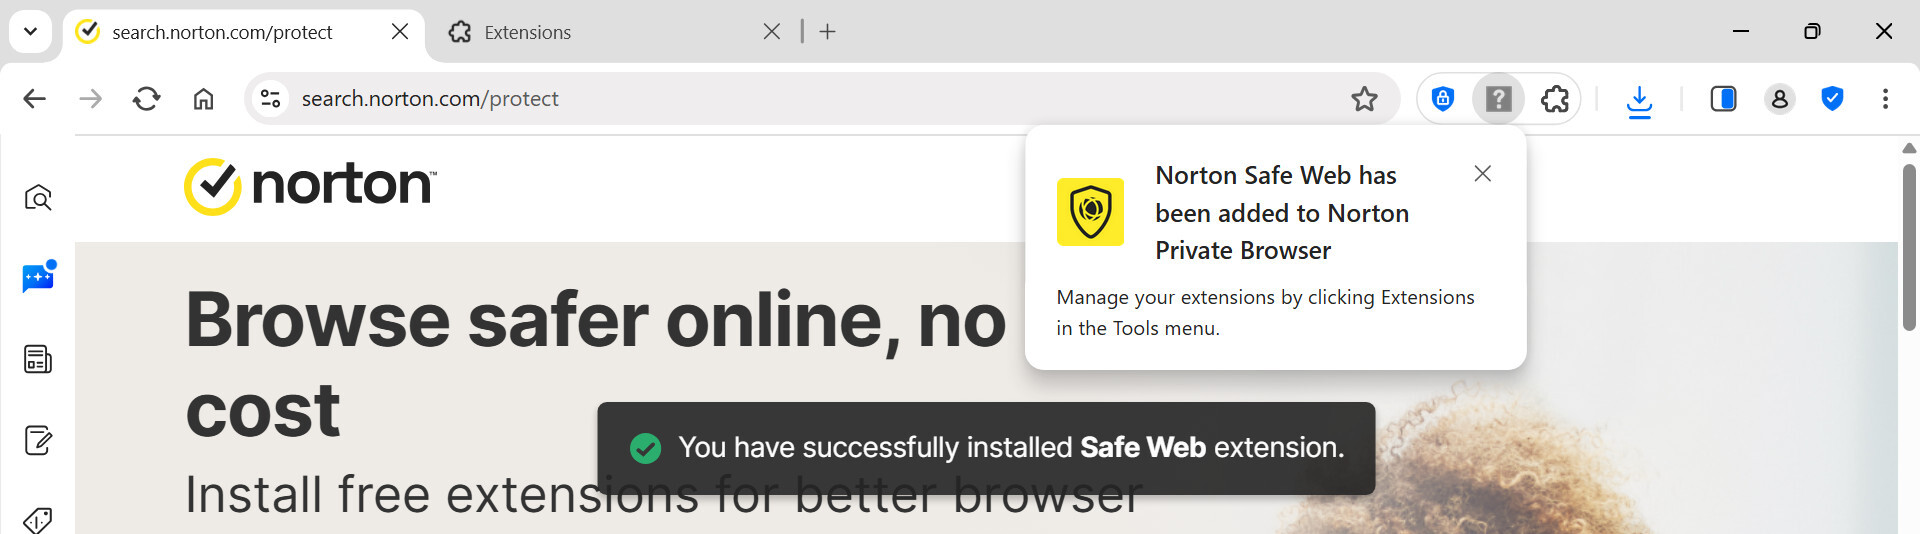1920x534 pixels.
Task: Click 'Norton Safe Web has been added' title
Action: click(1282, 213)
